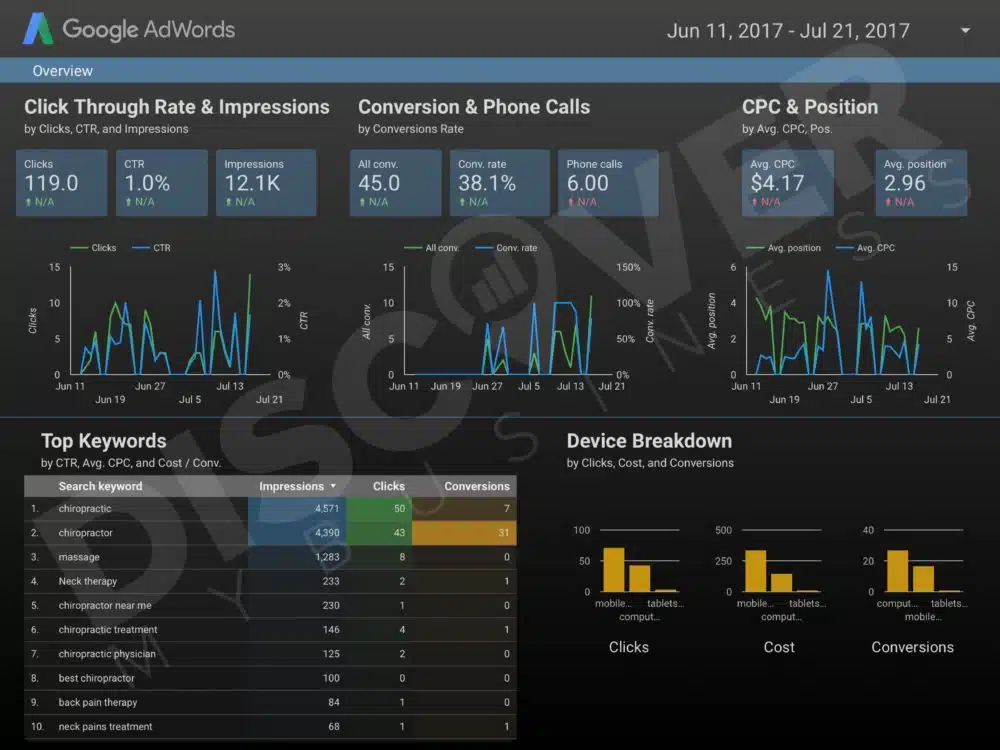1000x750 pixels.
Task: Click the Clicks legend entry above the CTR chart
Action: tap(93, 247)
